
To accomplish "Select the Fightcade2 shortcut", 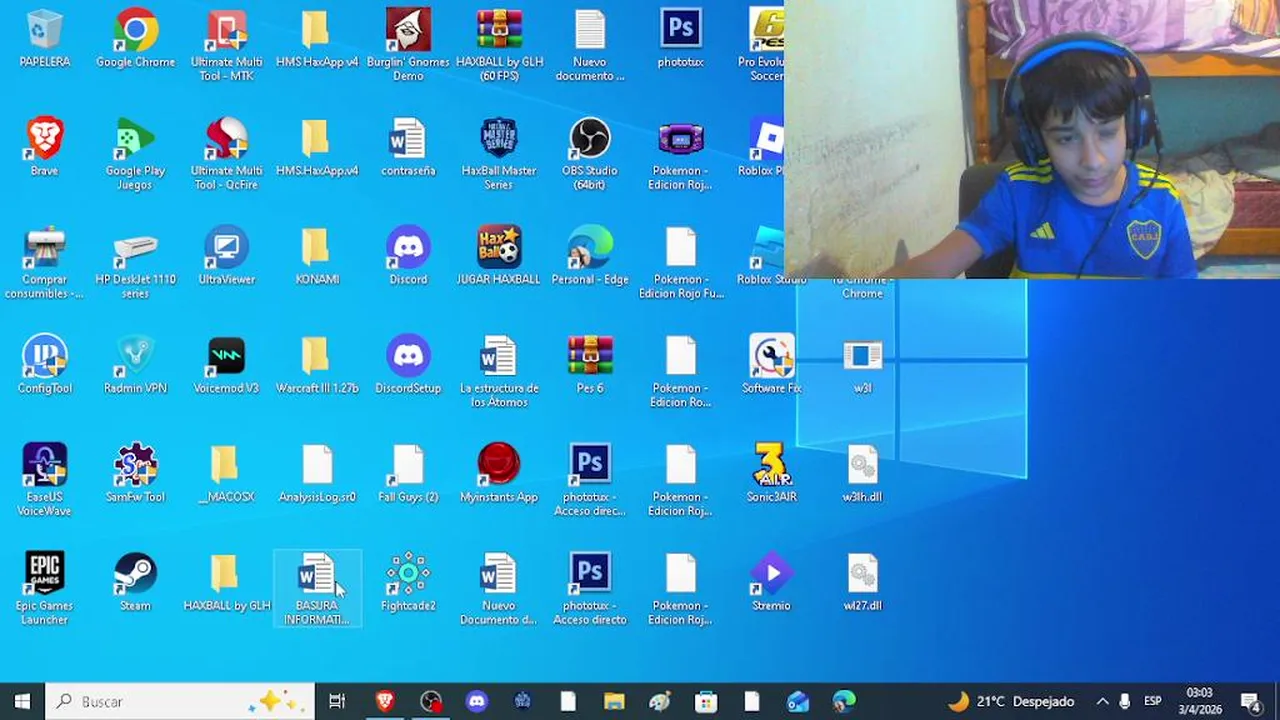I will tap(408, 584).
